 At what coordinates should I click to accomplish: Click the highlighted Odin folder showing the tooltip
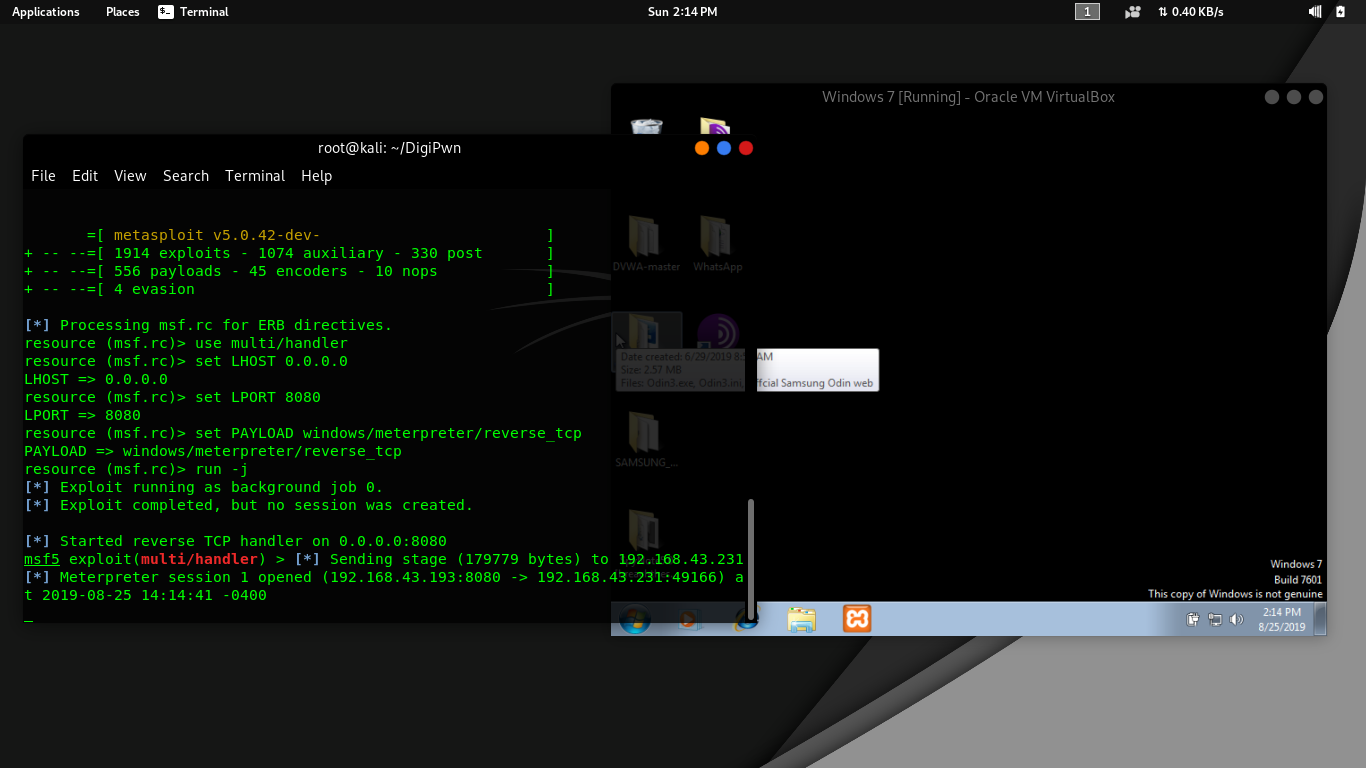[x=646, y=332]
